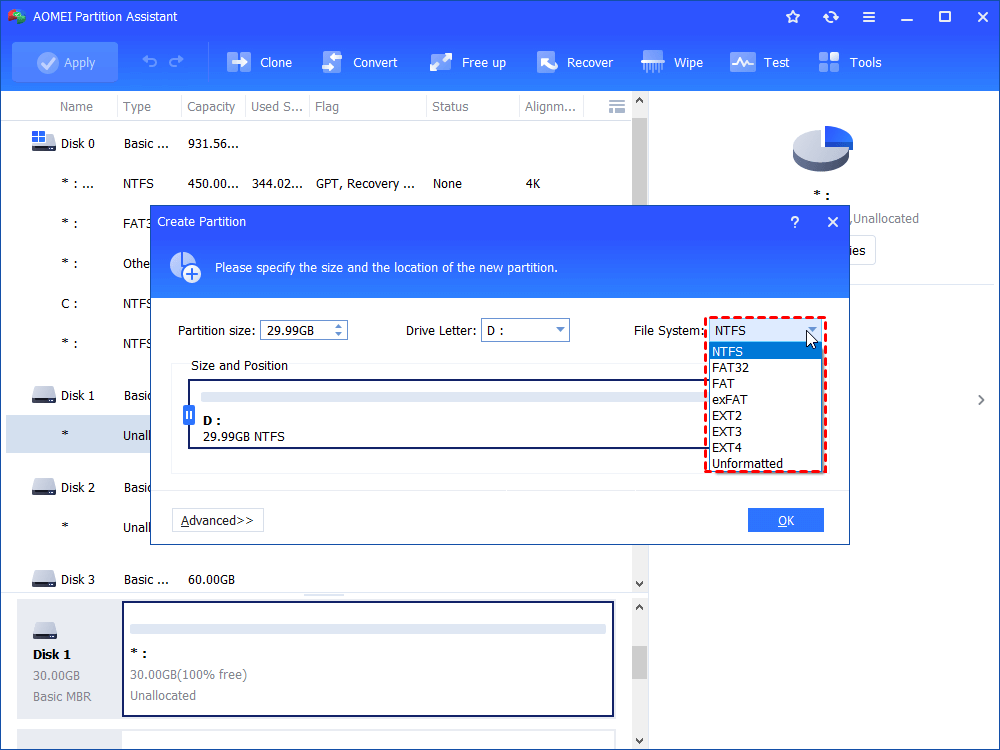Choose EXT4 in the file system dropdown

(x=726, y=447)
